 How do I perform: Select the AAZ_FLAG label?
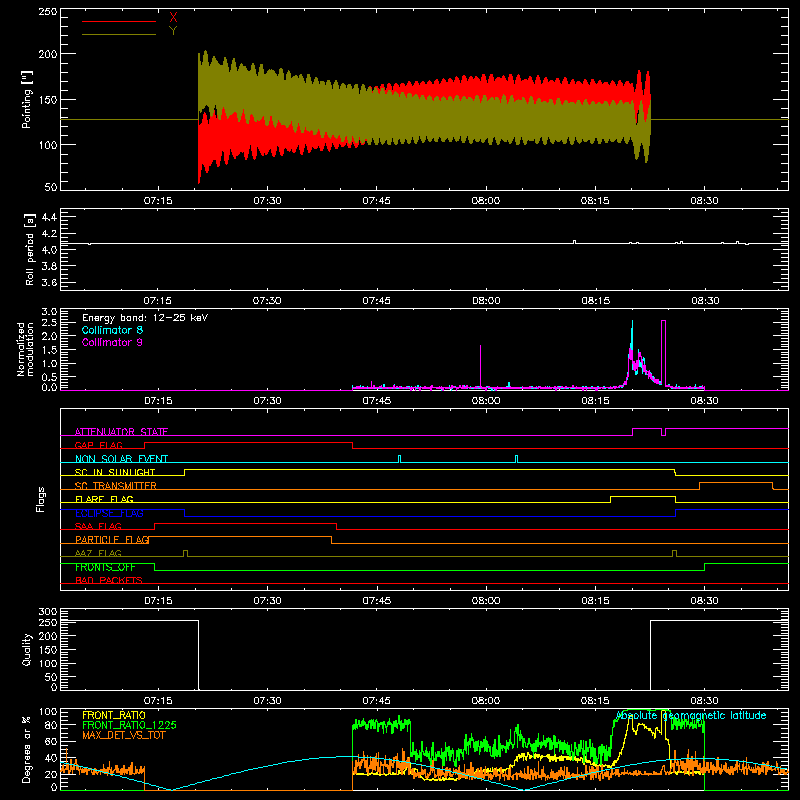(x=98, y=553)
